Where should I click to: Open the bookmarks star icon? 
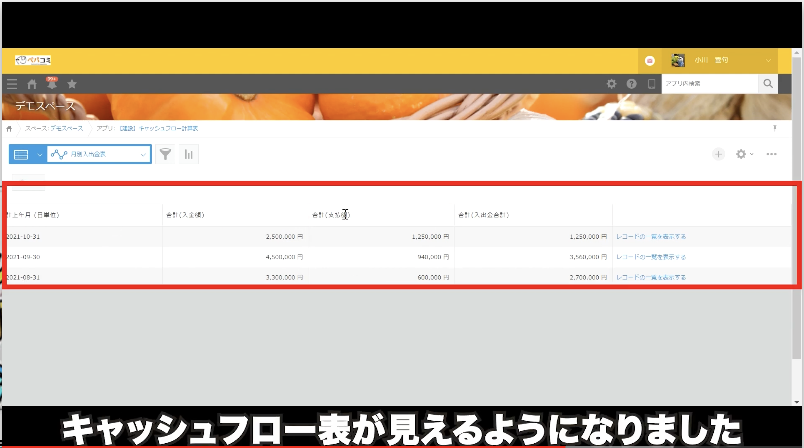(x=71, y=85)
